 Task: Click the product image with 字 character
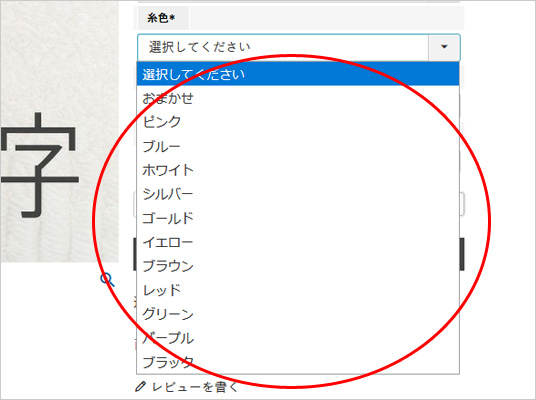click(x=59, y=132)
